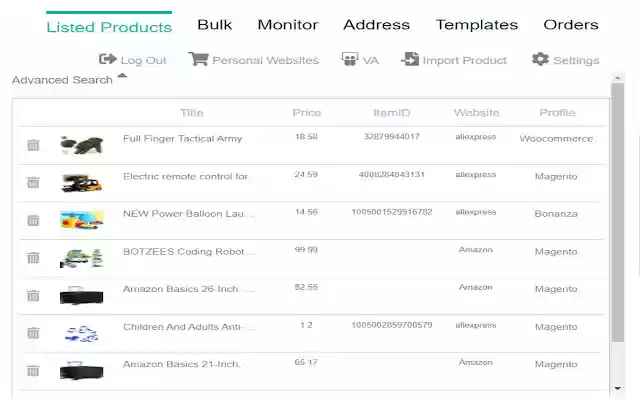This screenshot has height=400, width=640.
Task: Open the Personal Websites link
Action: [x=265, y=60]
